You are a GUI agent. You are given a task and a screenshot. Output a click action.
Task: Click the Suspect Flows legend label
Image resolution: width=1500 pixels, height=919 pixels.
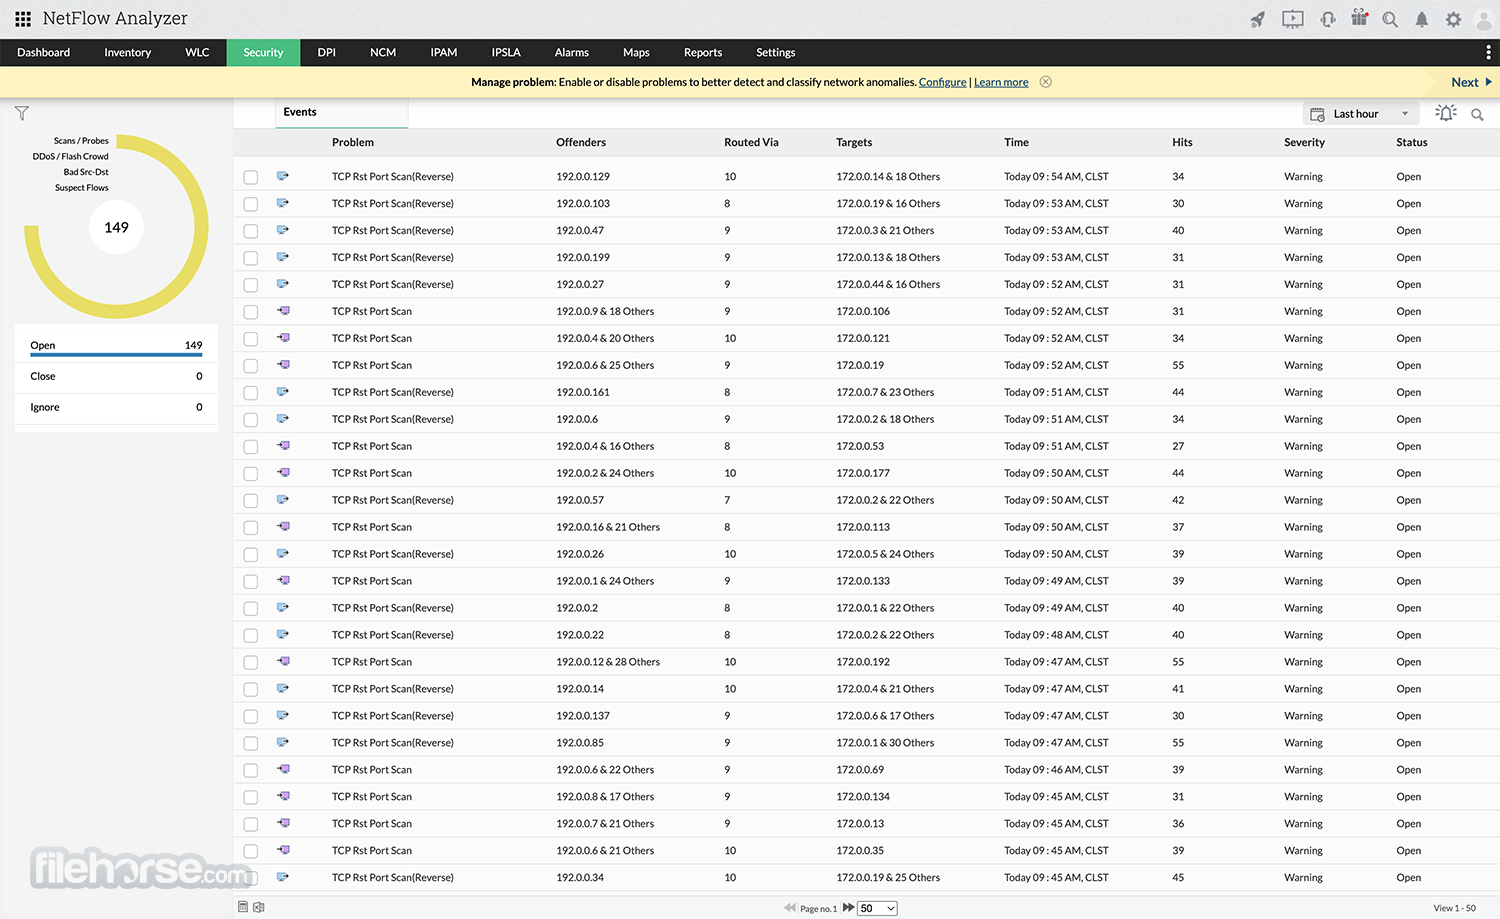82,188
